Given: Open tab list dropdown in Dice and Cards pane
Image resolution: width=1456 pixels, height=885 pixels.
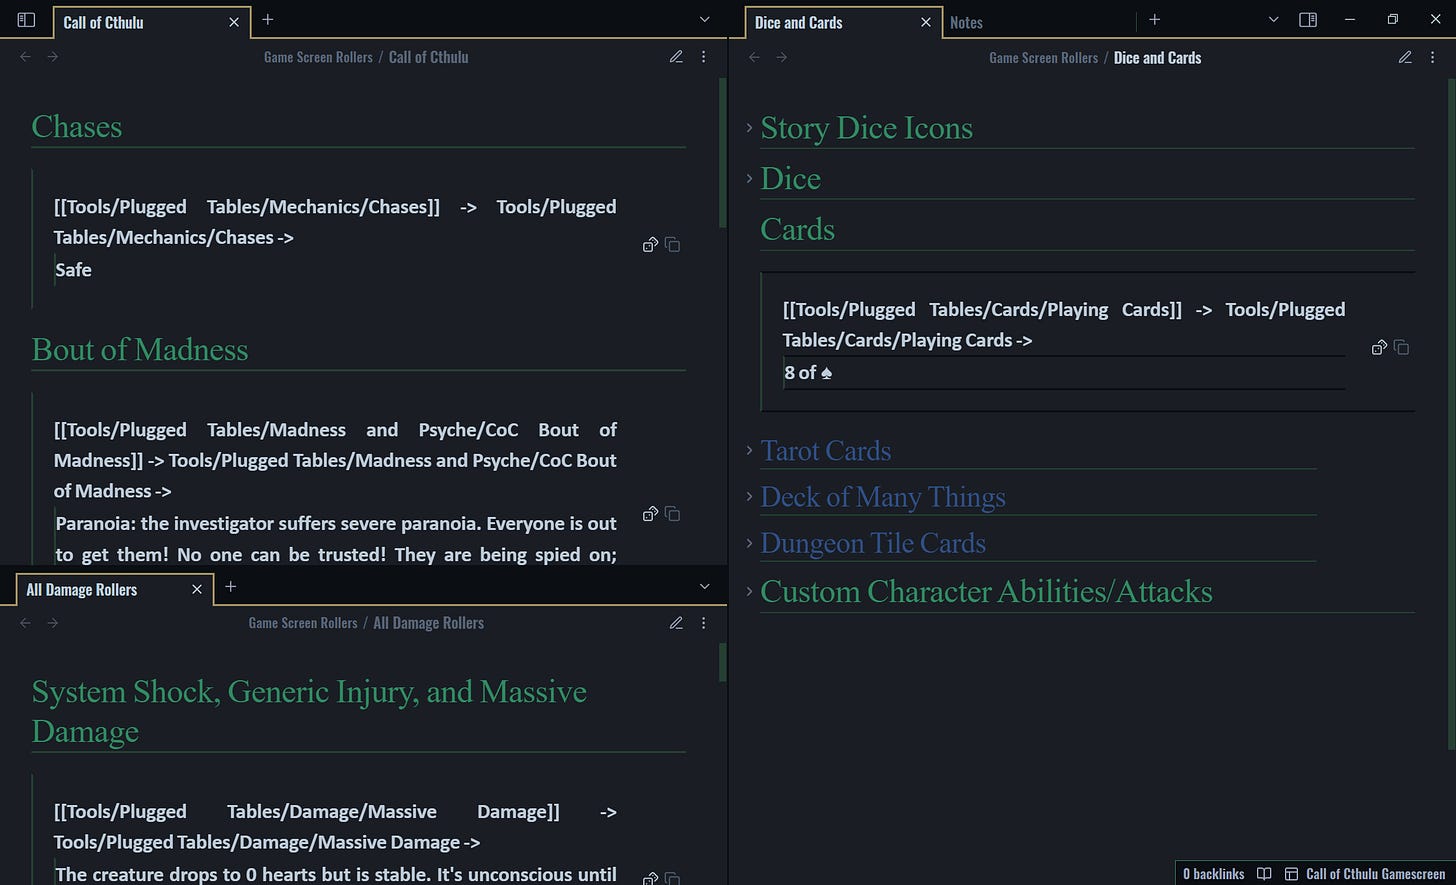Looking at the screenshot, I should [1273, 19].
